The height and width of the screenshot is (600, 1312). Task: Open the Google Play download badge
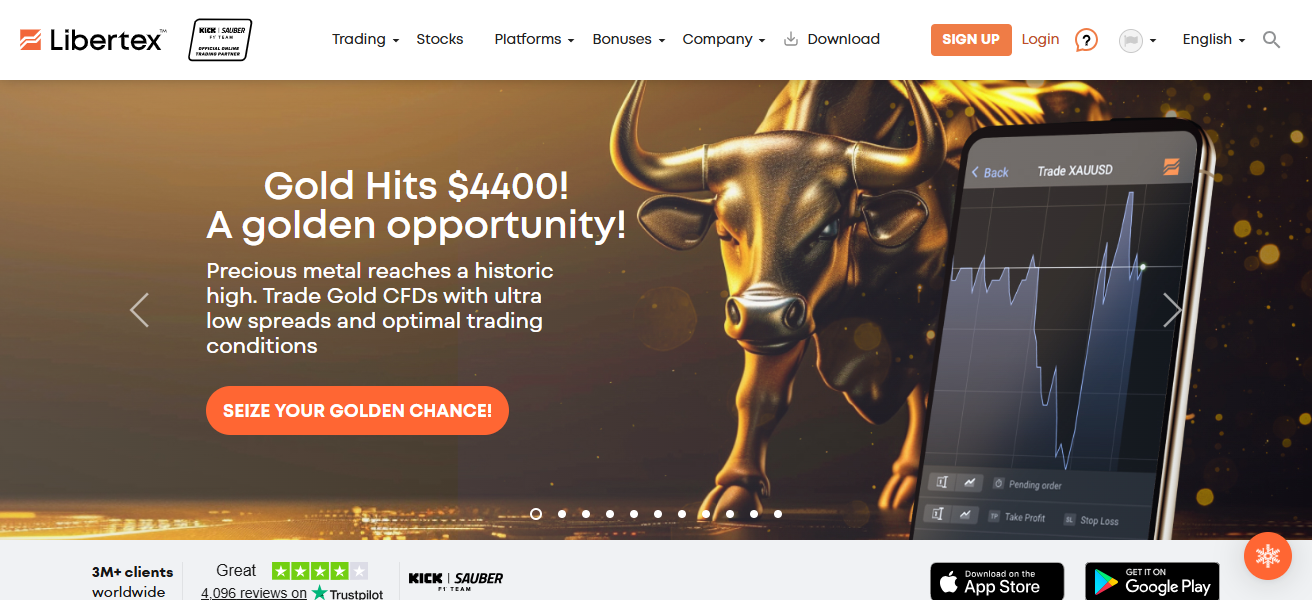point(1152,582)
